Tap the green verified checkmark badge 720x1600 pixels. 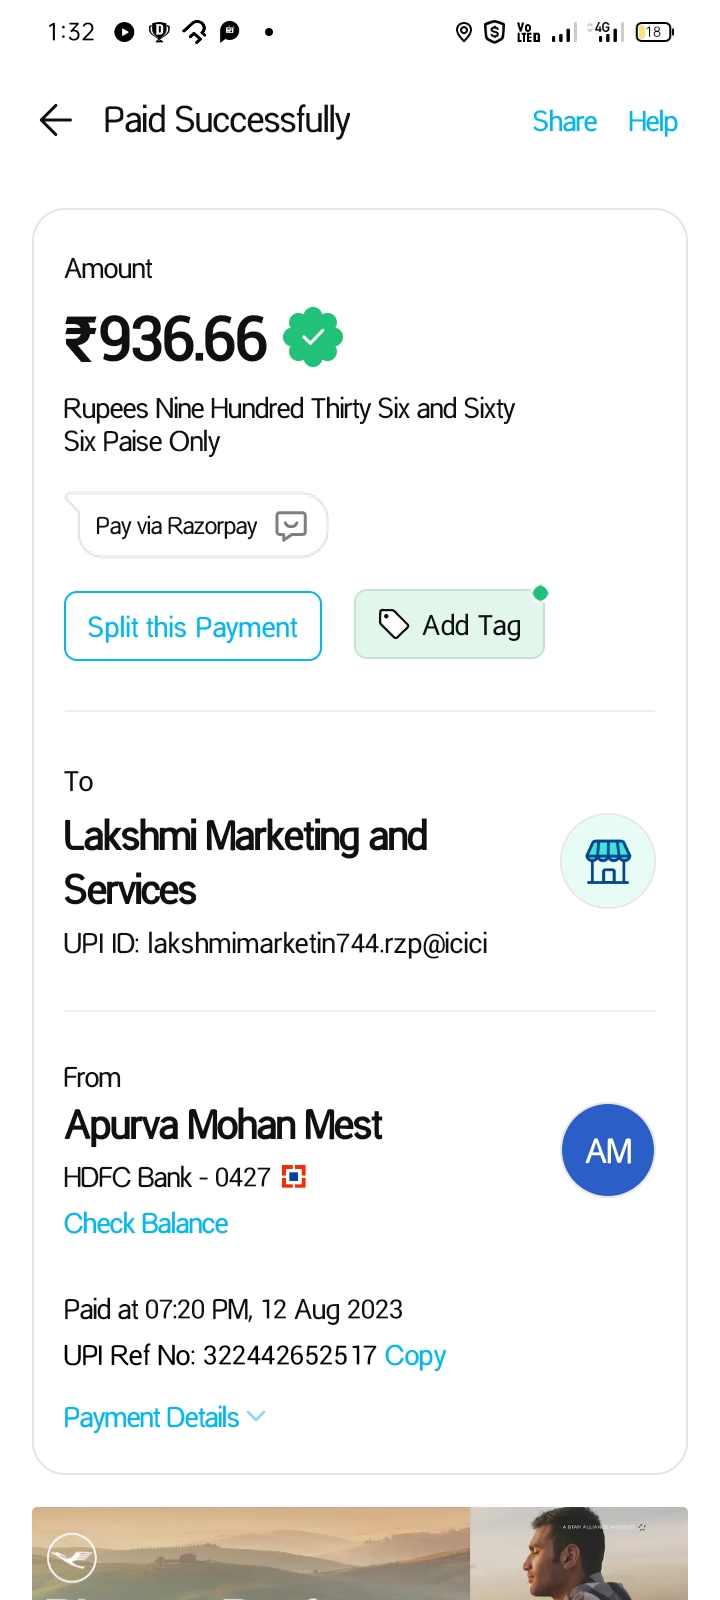tap(313, 338)
